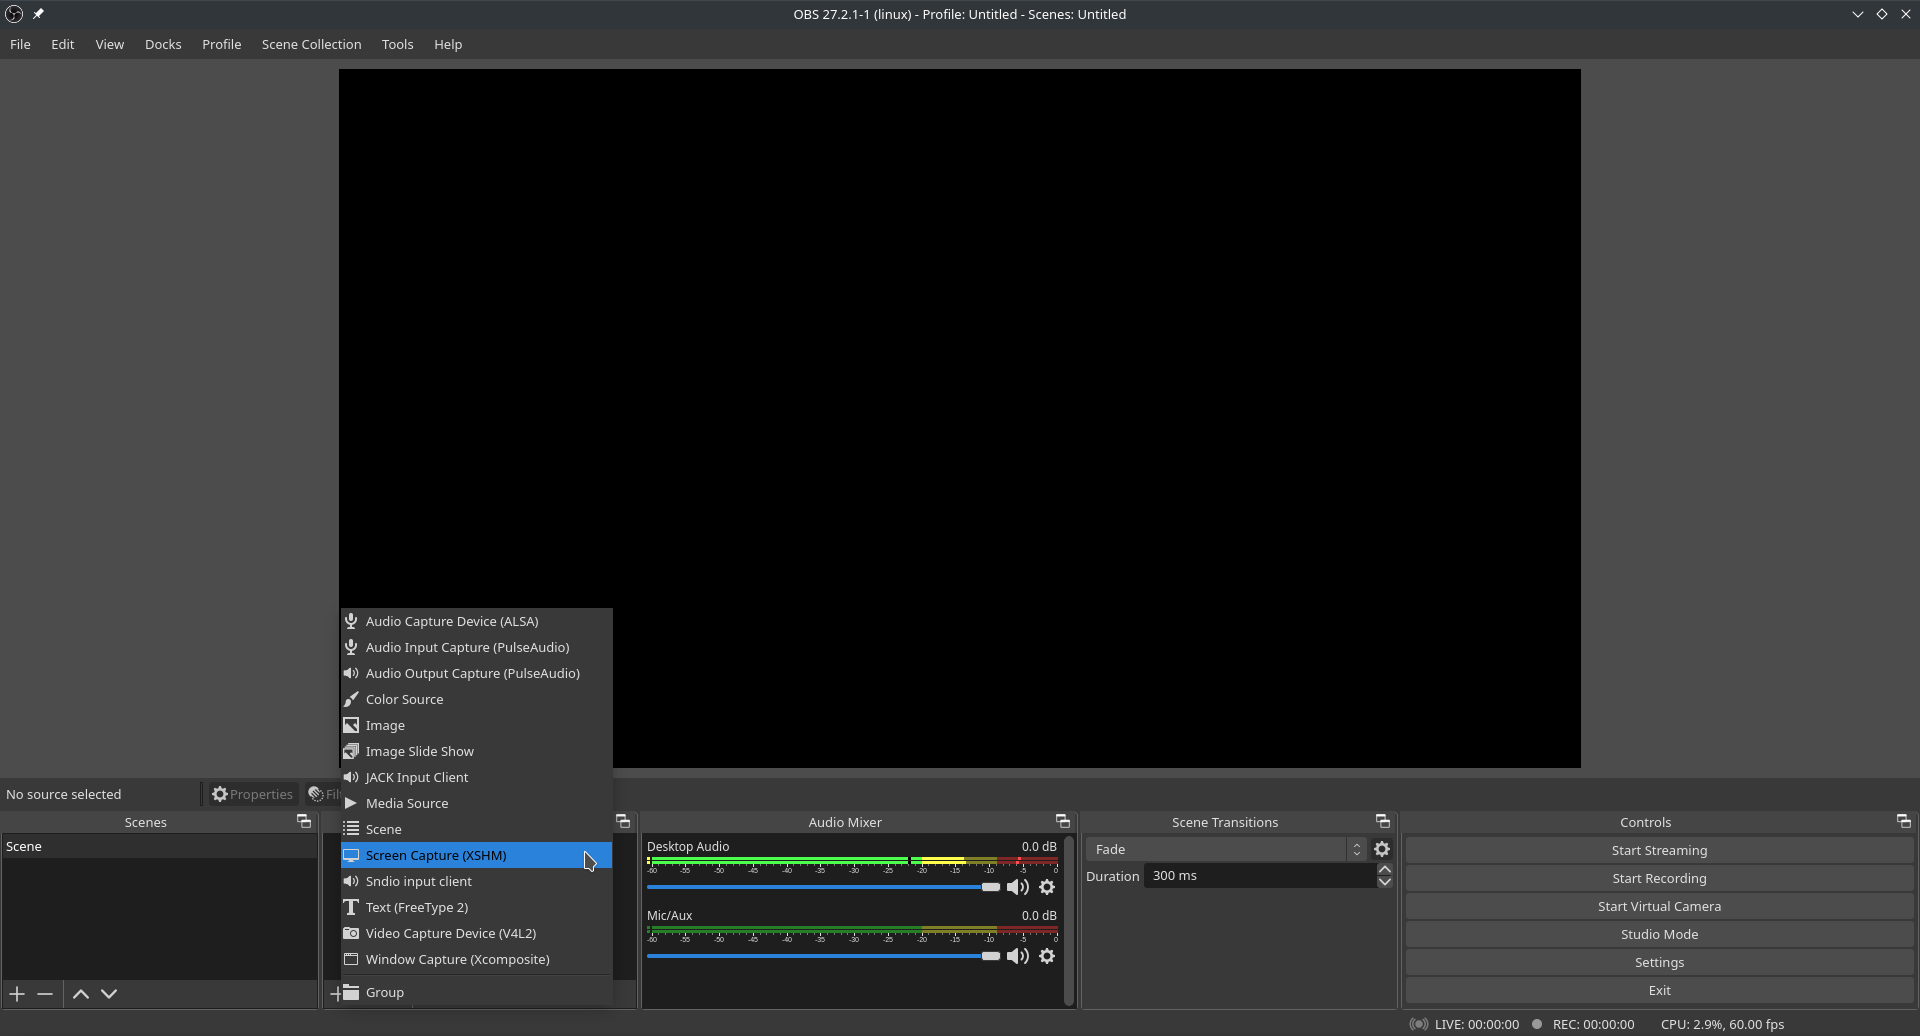The image size is (1920, 1036).
Task: Click the CPU 2.9%, 60.00 fps status text
Action: click(1722, 1024)
